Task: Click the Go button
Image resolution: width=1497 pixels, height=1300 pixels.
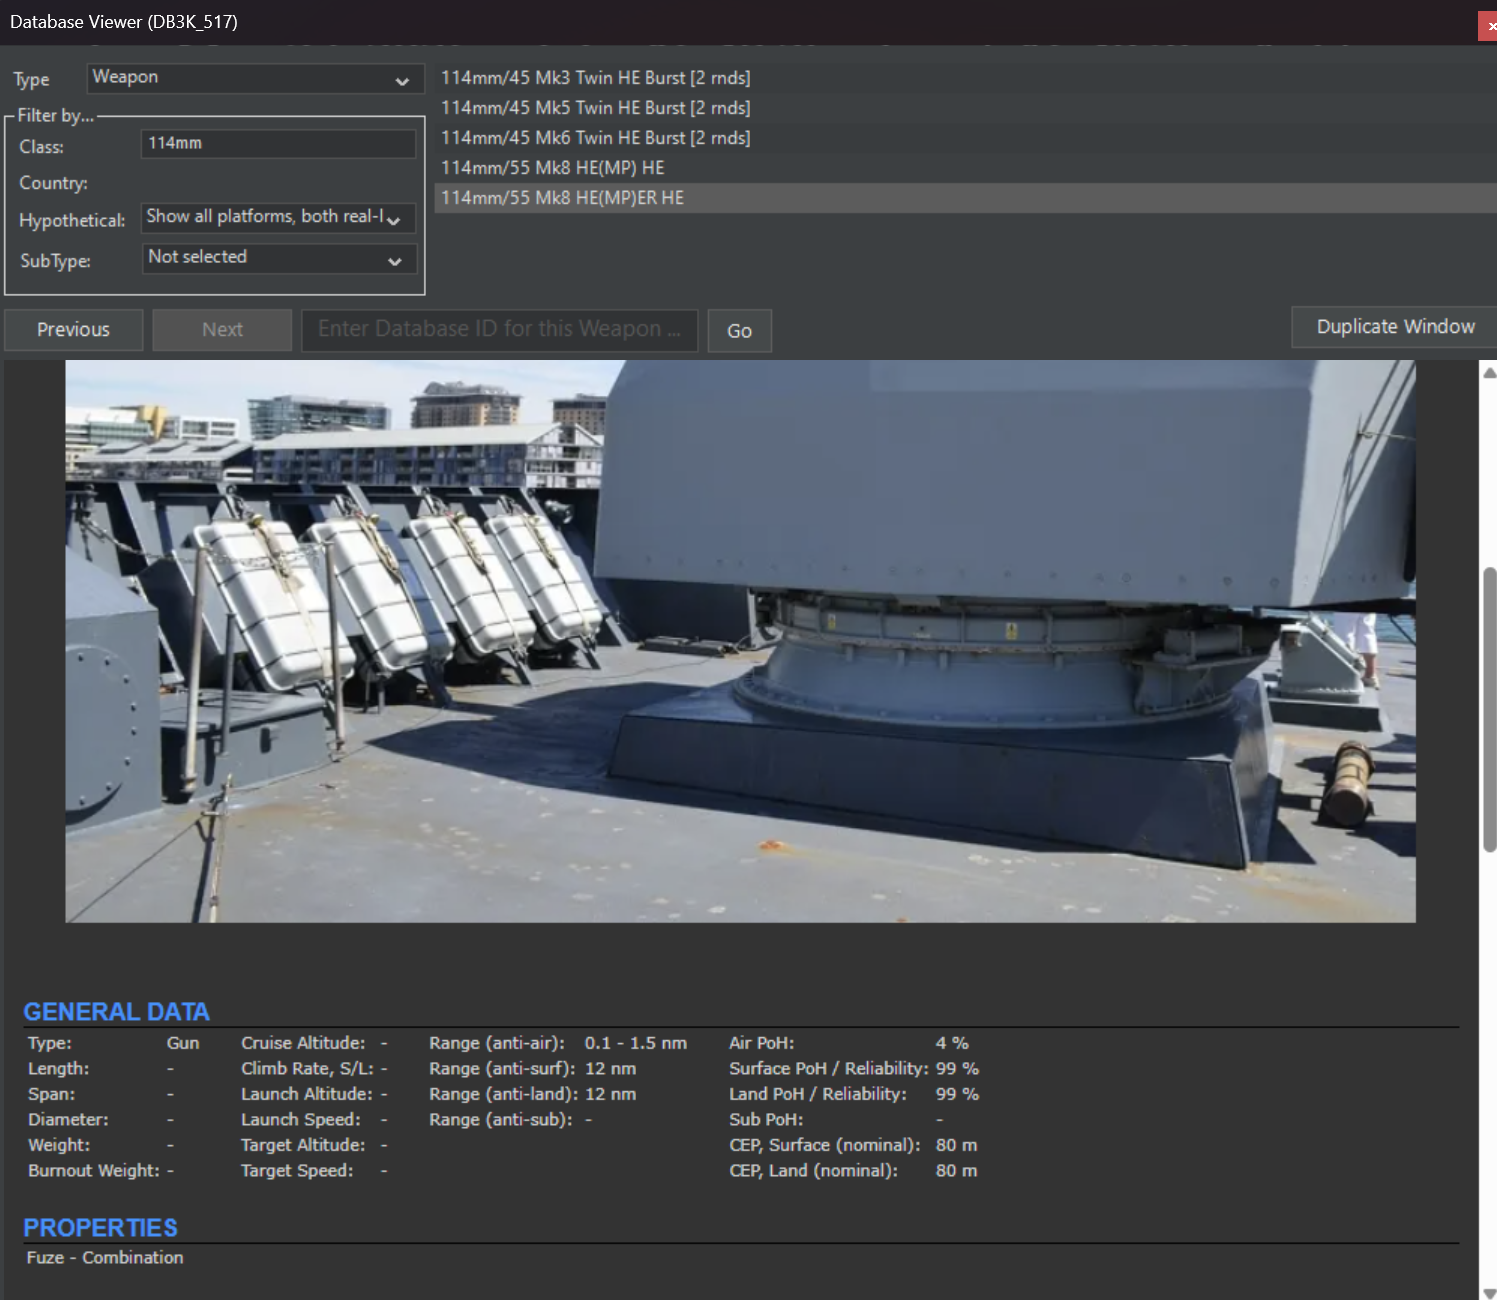Action: (x=740, y=331)
